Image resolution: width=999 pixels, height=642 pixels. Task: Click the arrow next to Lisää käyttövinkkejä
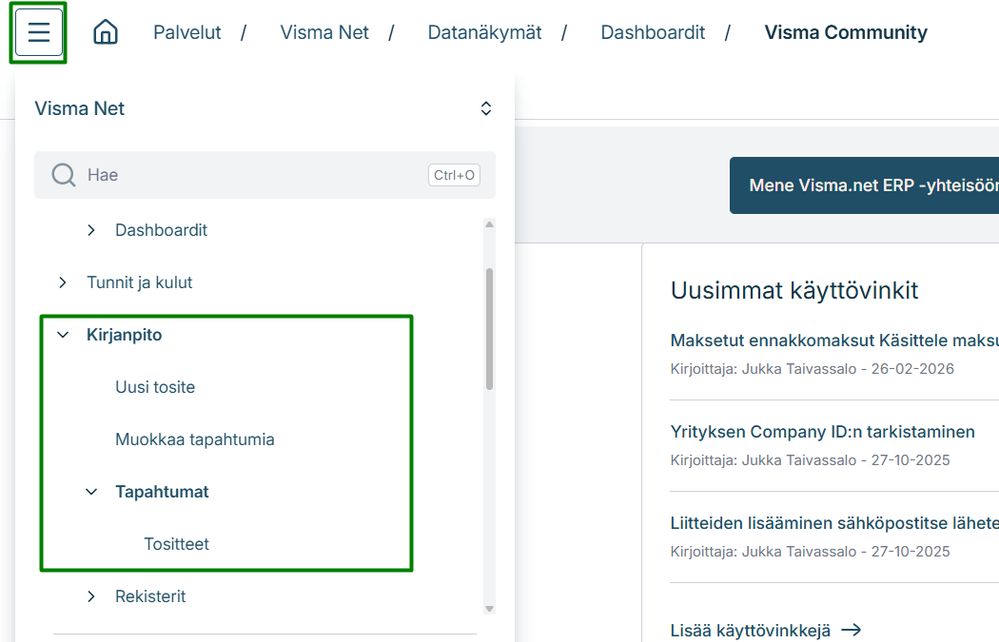click(x=851, y=630)
